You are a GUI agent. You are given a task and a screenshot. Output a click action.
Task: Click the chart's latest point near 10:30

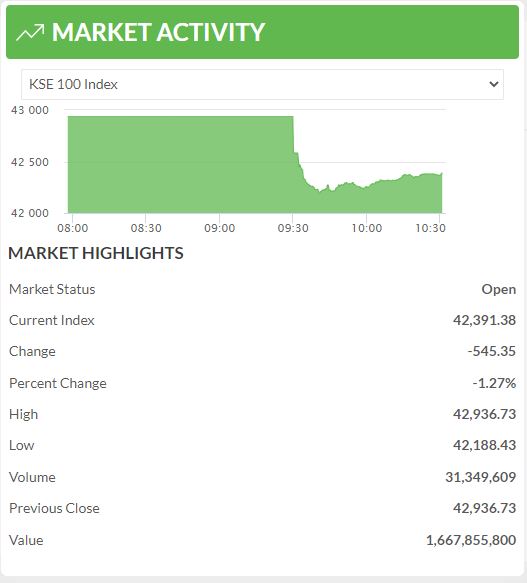(x=441, y=173)
